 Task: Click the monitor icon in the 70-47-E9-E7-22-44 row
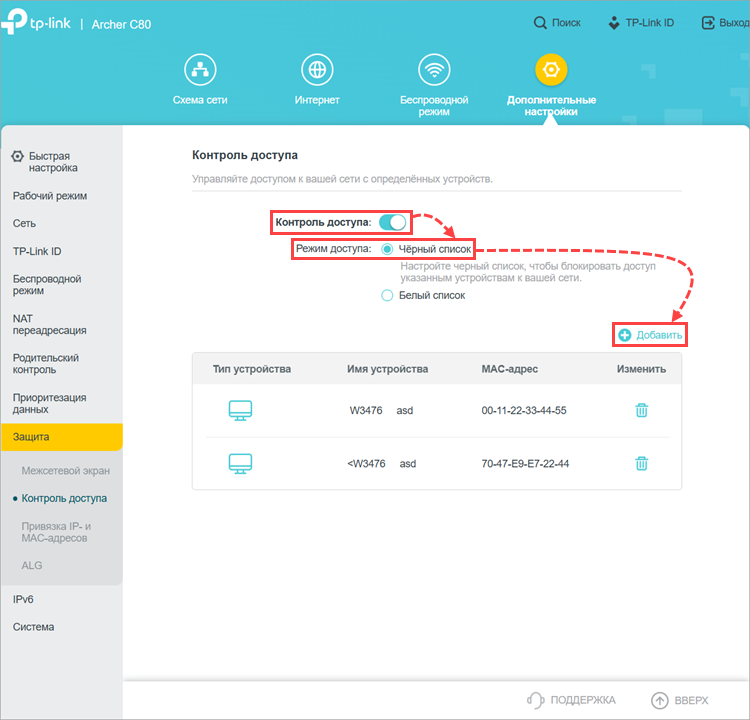pyautogui.click(x=240, y=464)
